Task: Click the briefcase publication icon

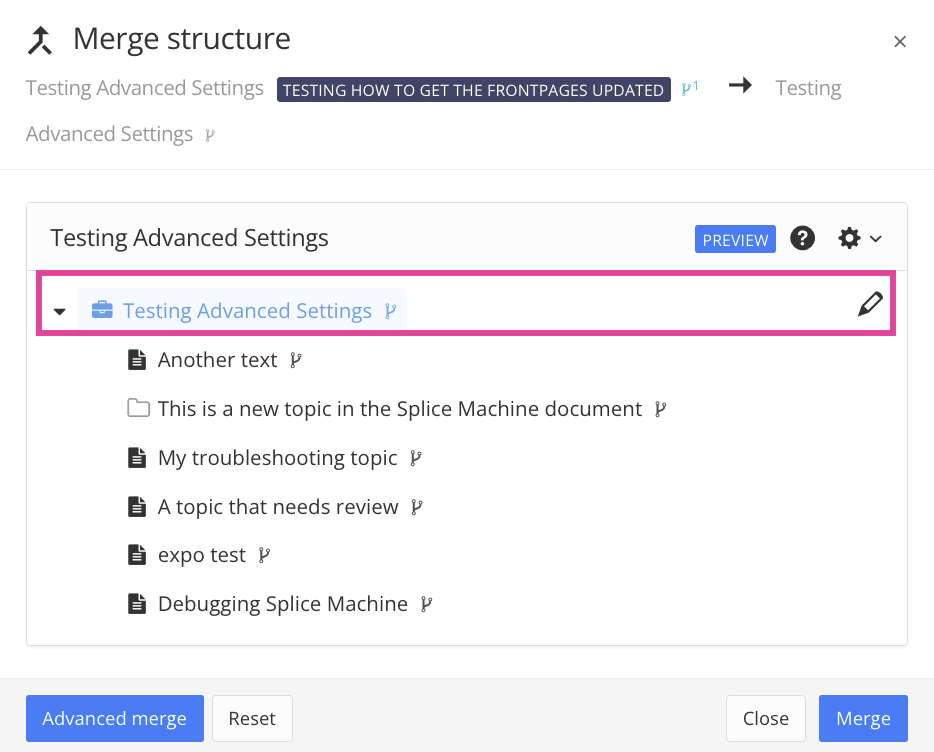Action: click(x=102, y=310)
